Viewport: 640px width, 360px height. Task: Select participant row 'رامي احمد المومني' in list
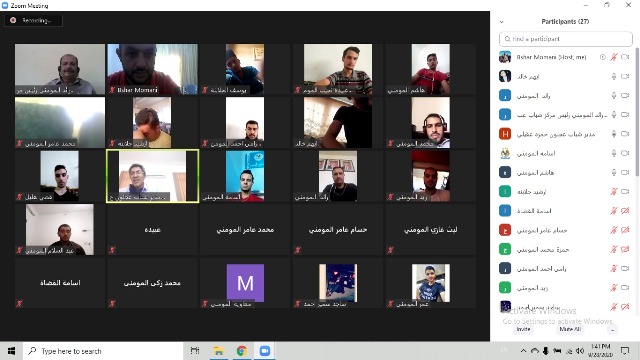[565, 269]
